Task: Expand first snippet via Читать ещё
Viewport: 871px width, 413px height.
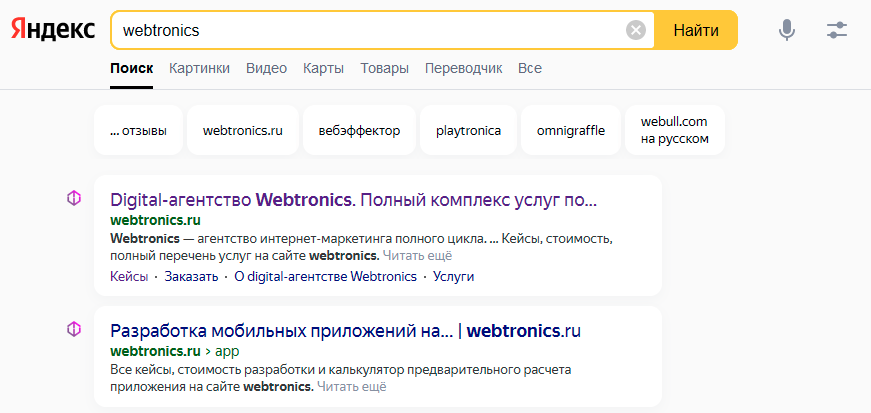Action: tap(410, 256)
